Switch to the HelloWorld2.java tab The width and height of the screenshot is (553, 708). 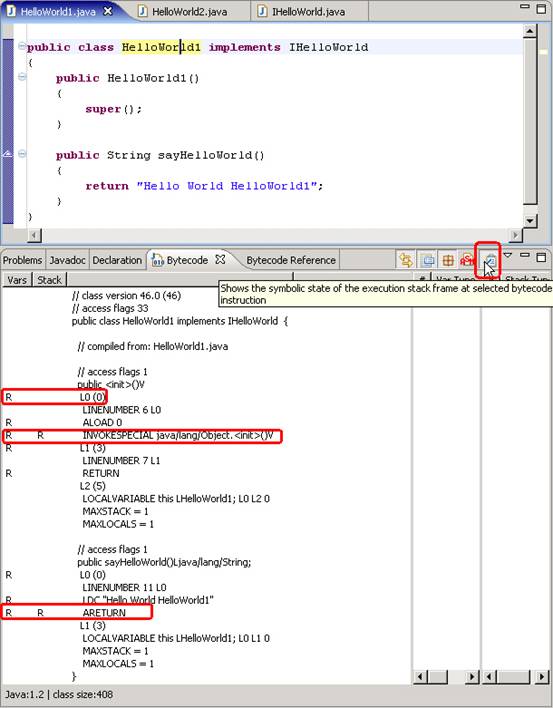189,12
